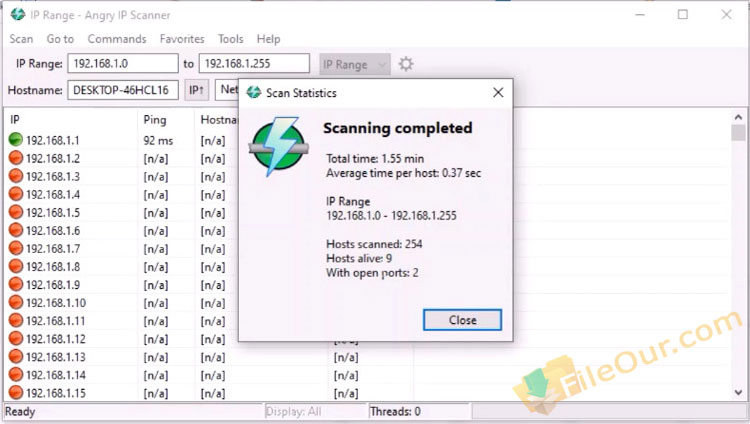Maximize the Angry IP Scanner window
This screenshot has width=750, height=424.
point(683,14)
